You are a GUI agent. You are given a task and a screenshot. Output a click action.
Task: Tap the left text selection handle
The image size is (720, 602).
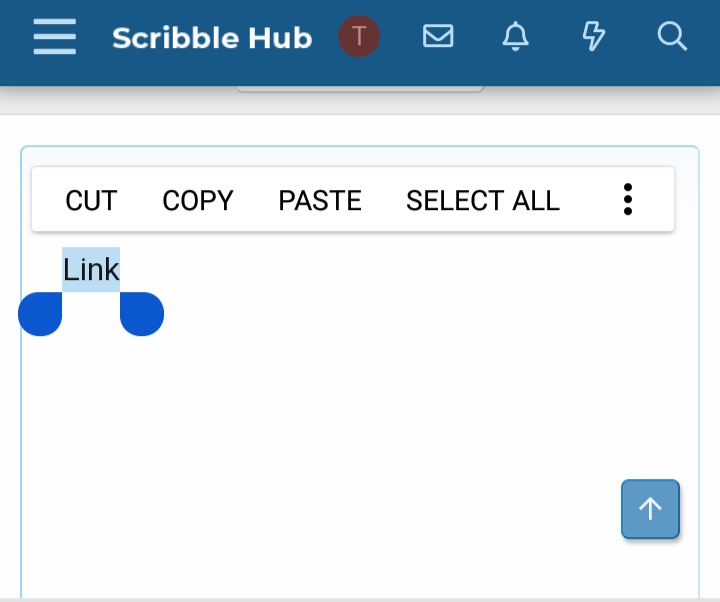41,314
